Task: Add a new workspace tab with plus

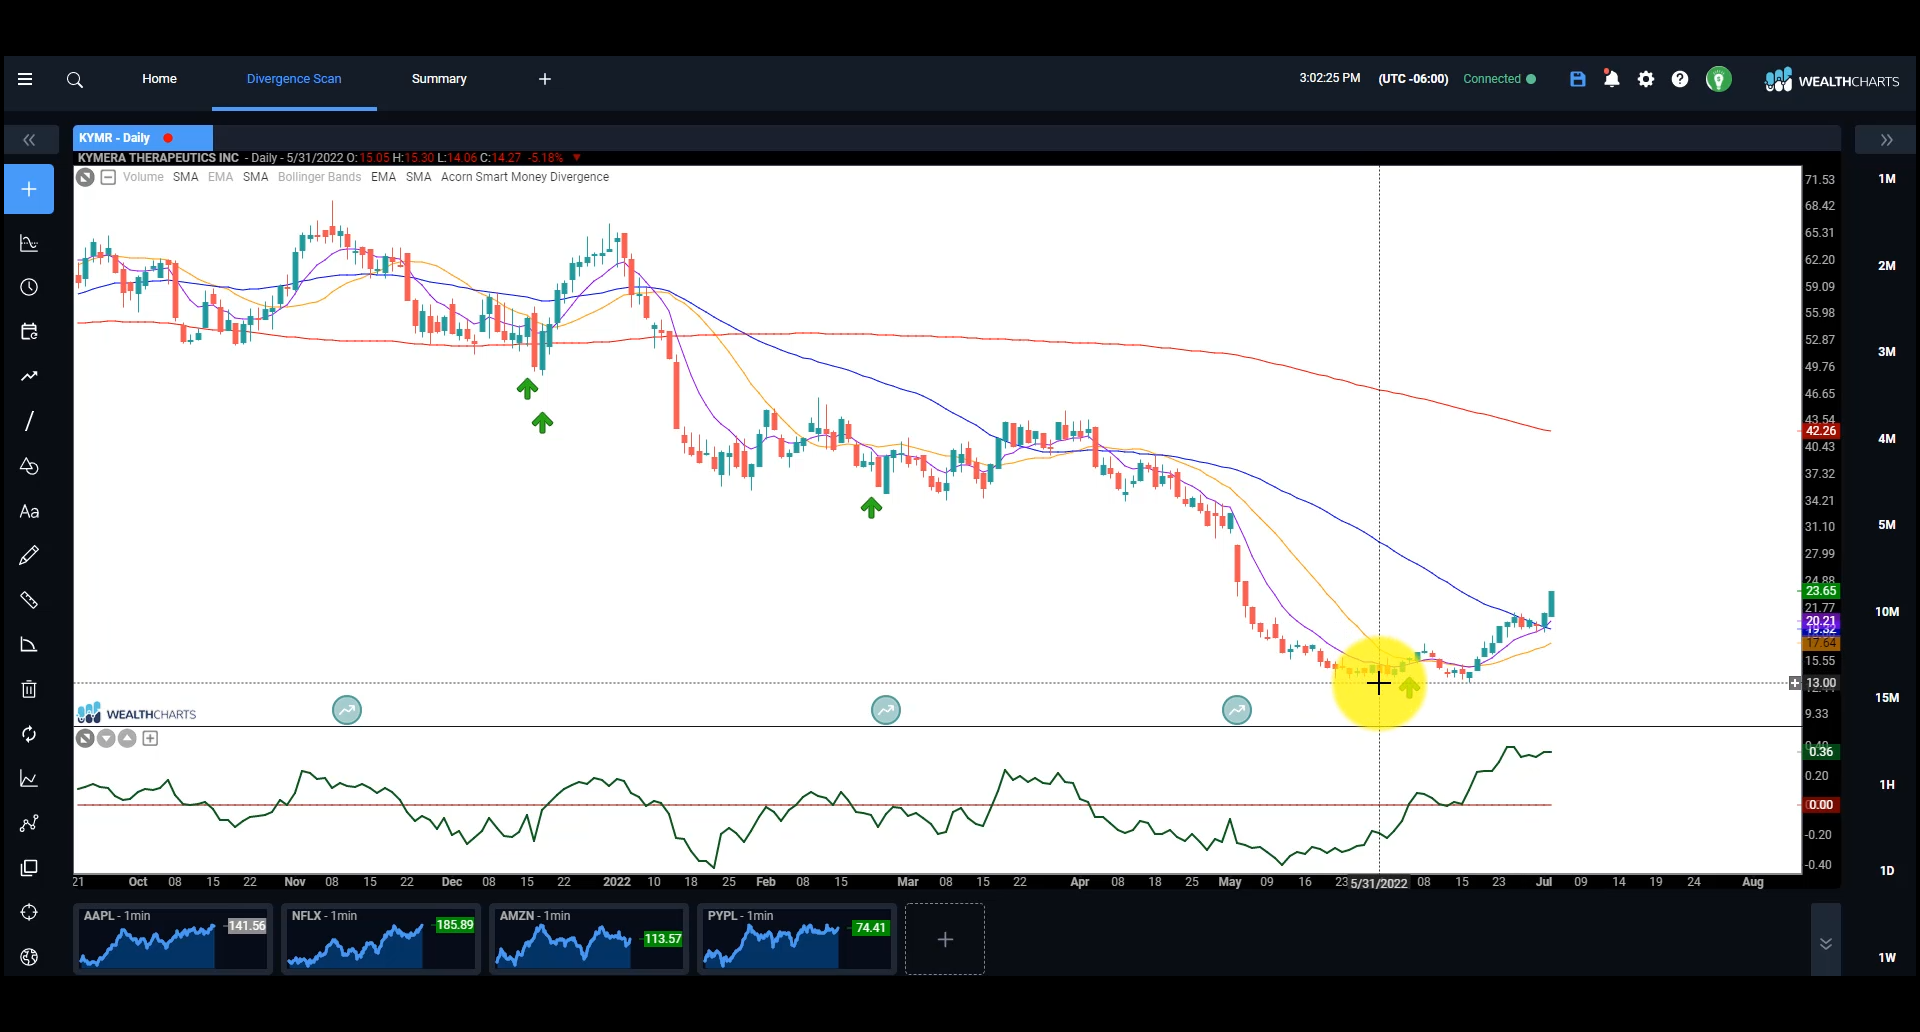Action: pyautogui.click(x=545, y=79)
